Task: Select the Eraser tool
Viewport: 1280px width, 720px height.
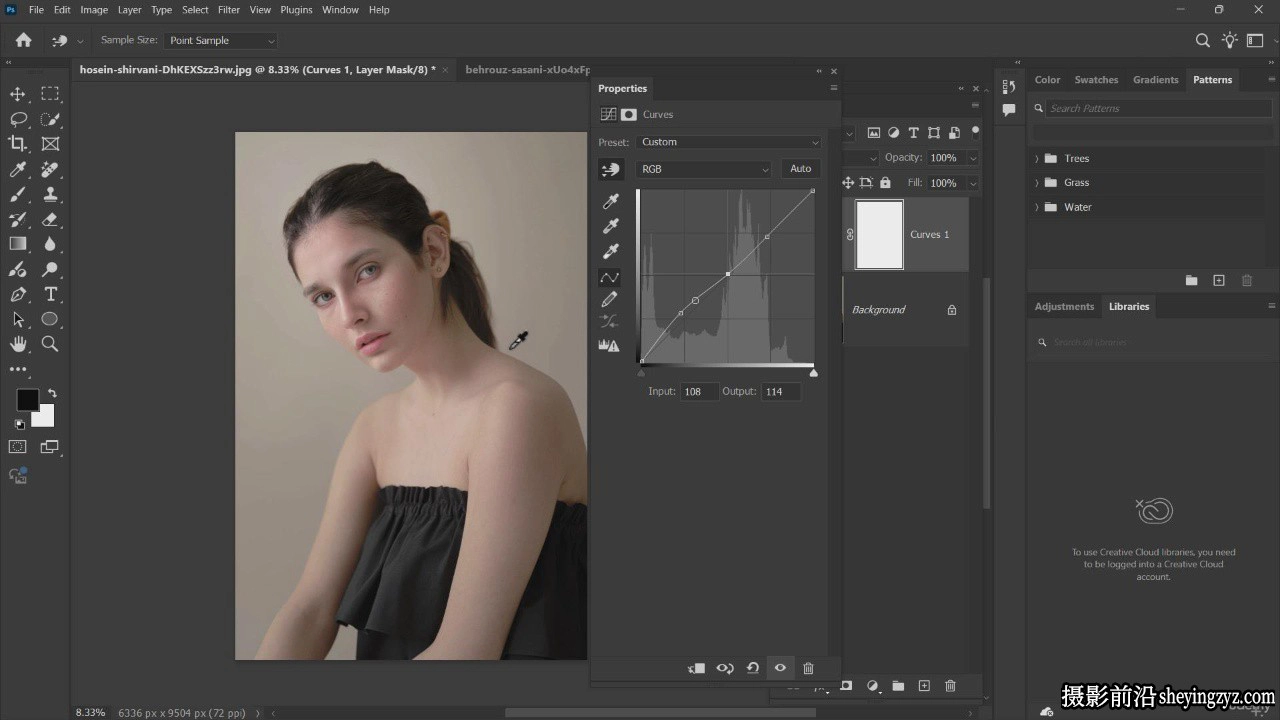Action: click(50, 219)
